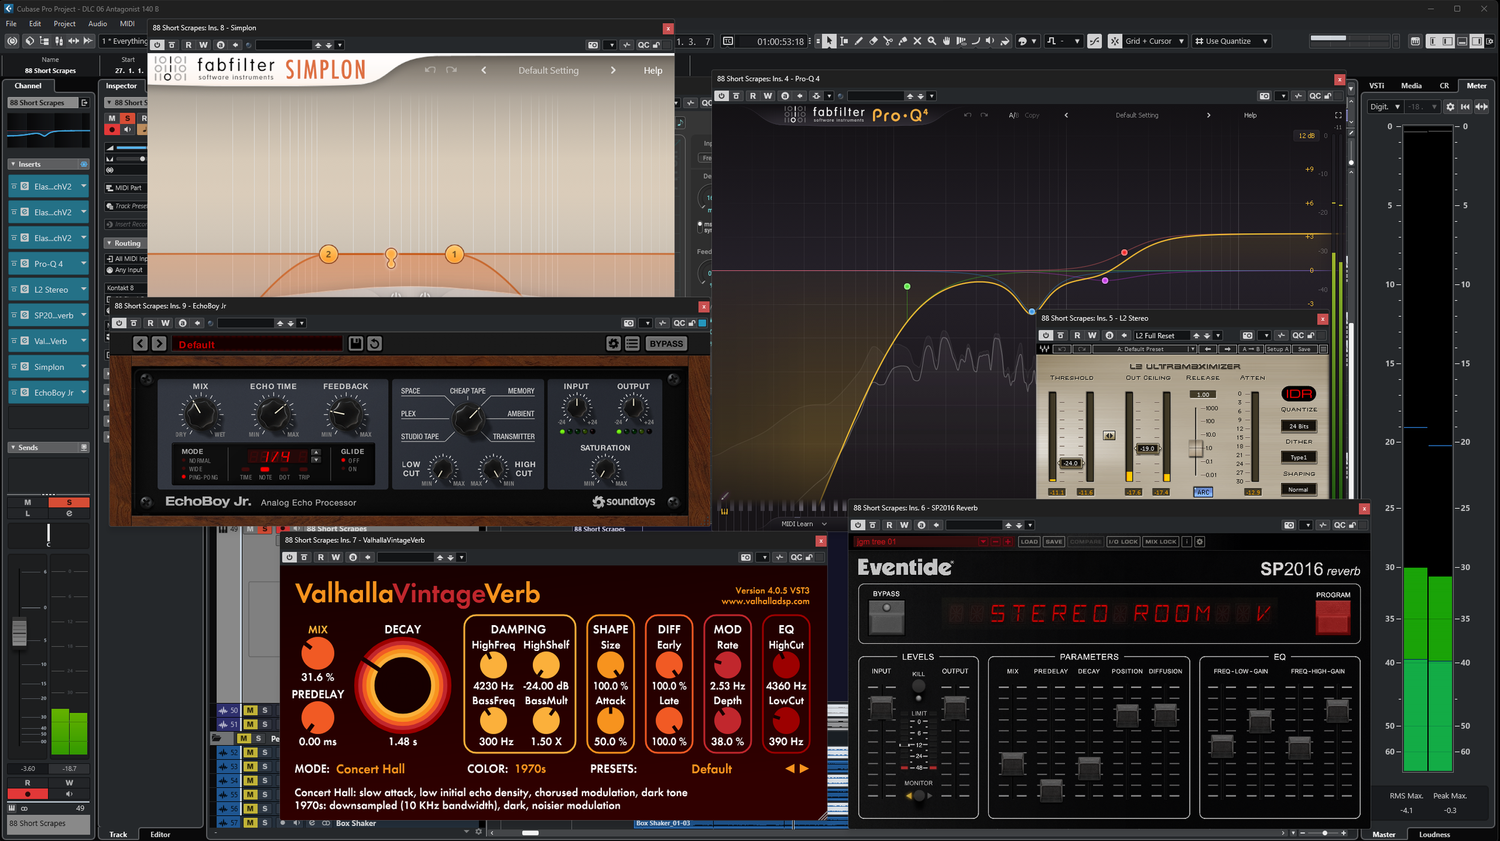Open EchoBoy...Jr insert slot dropdown arrow
This screenshot has width=1500, height=841.
point(83,392)
